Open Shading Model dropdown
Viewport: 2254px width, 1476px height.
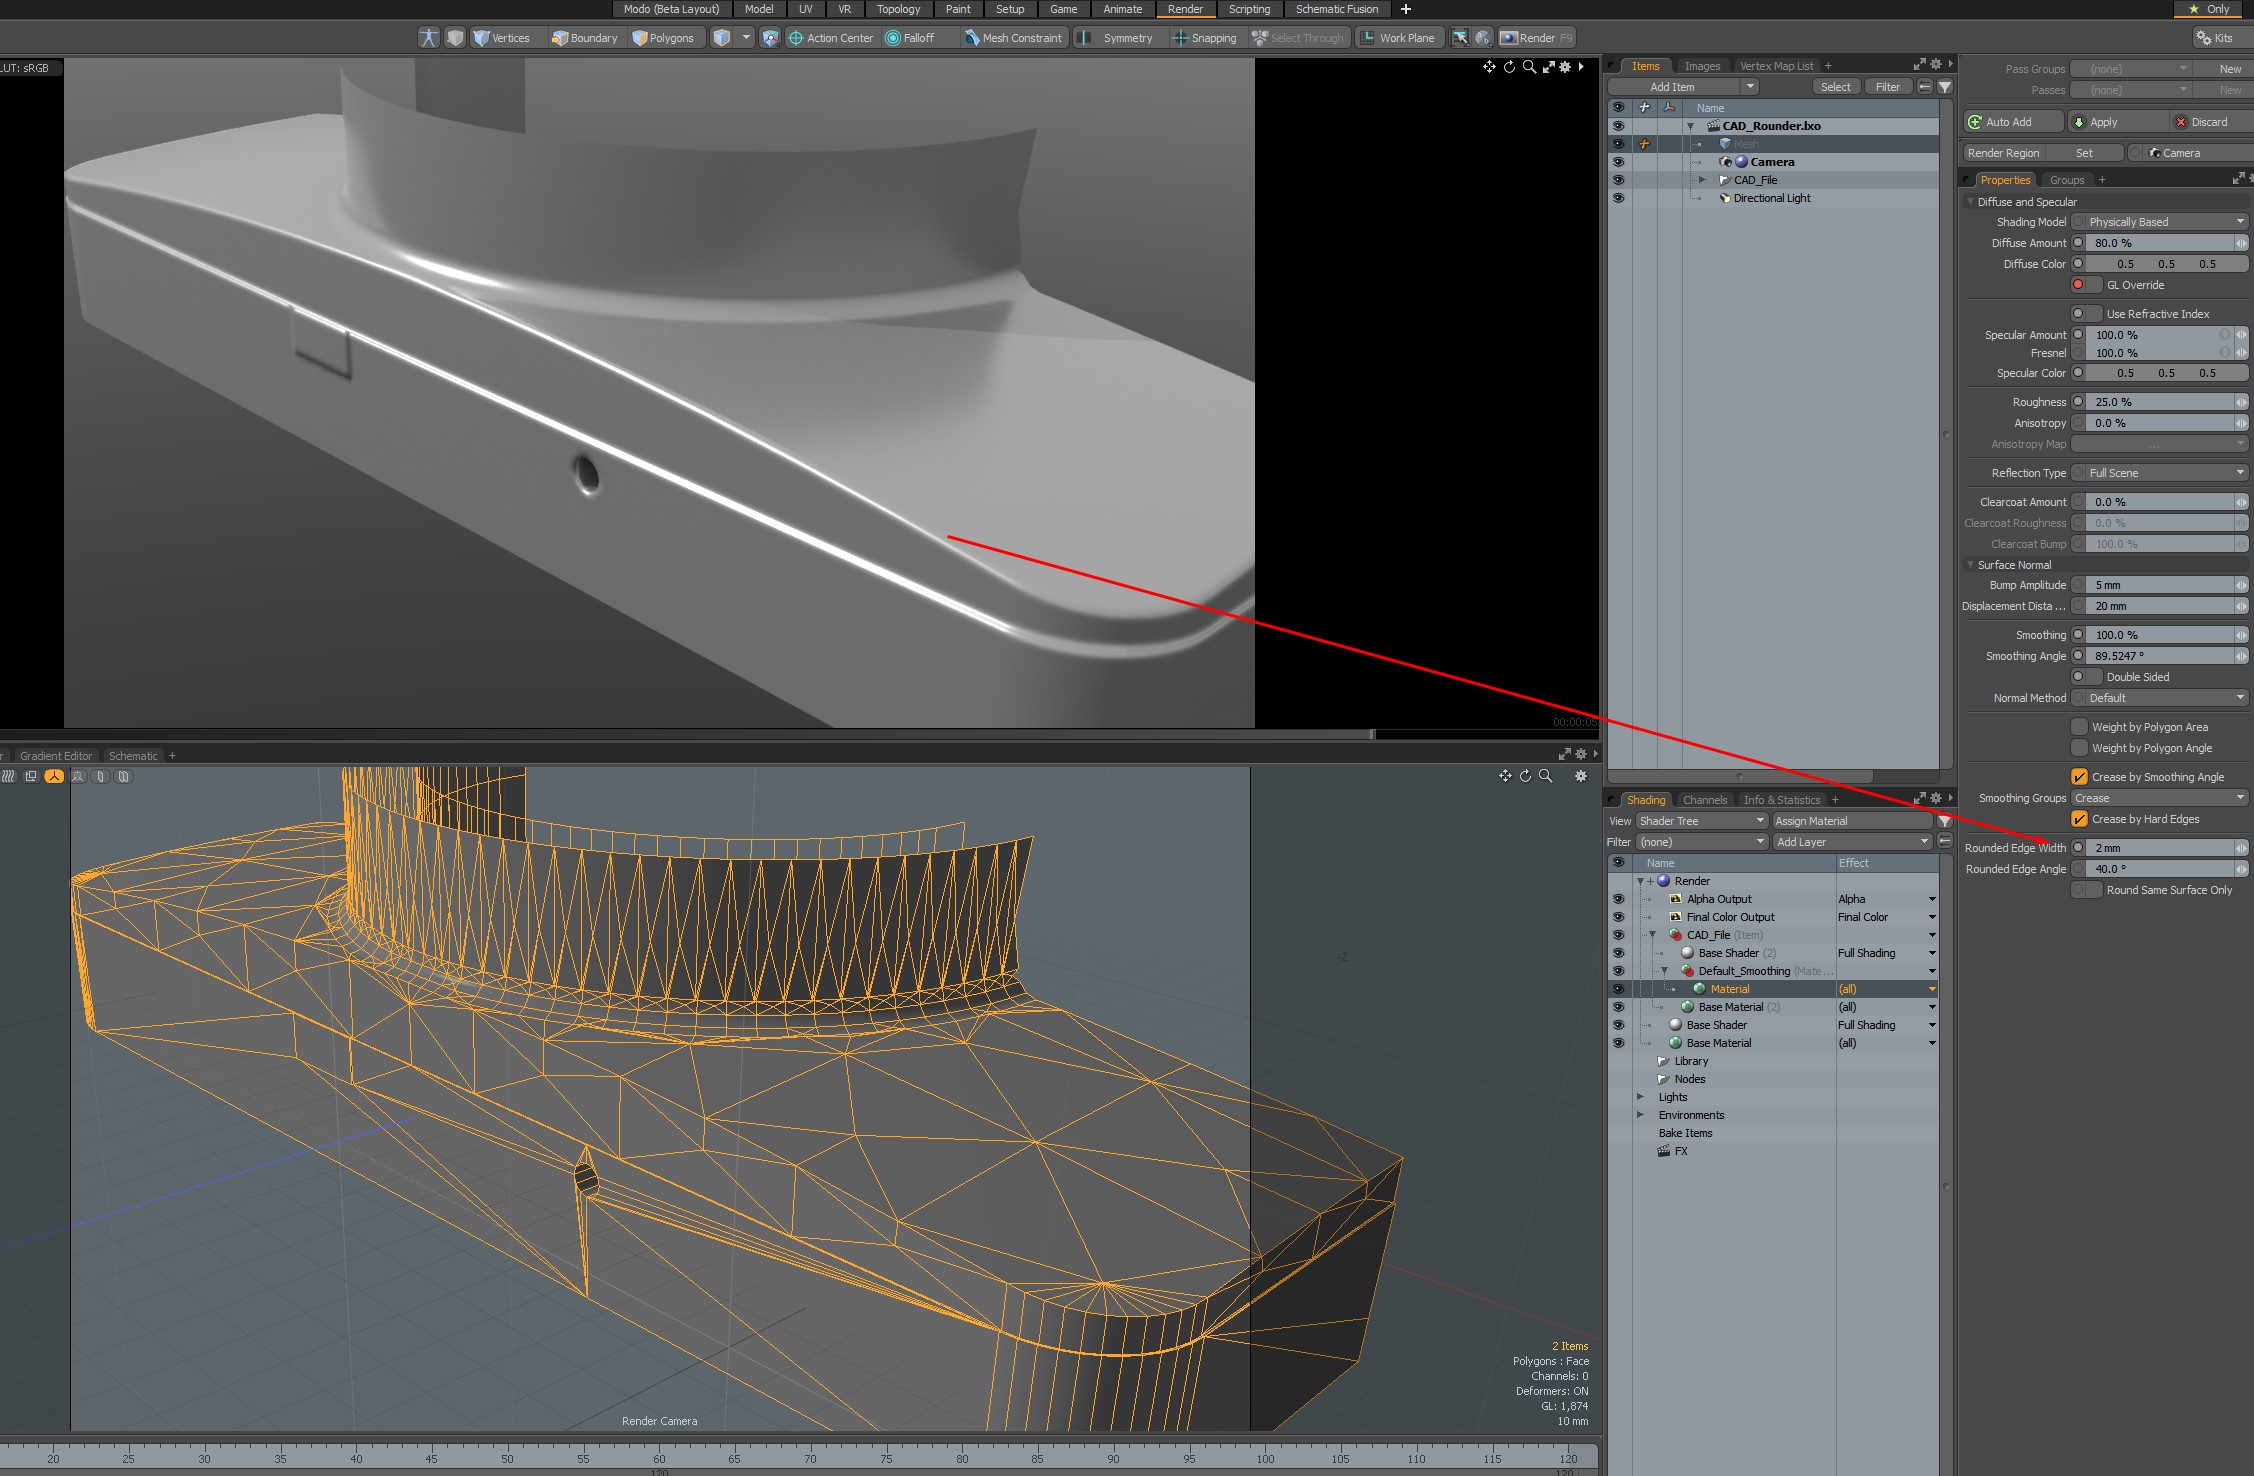pos(2160,222)
